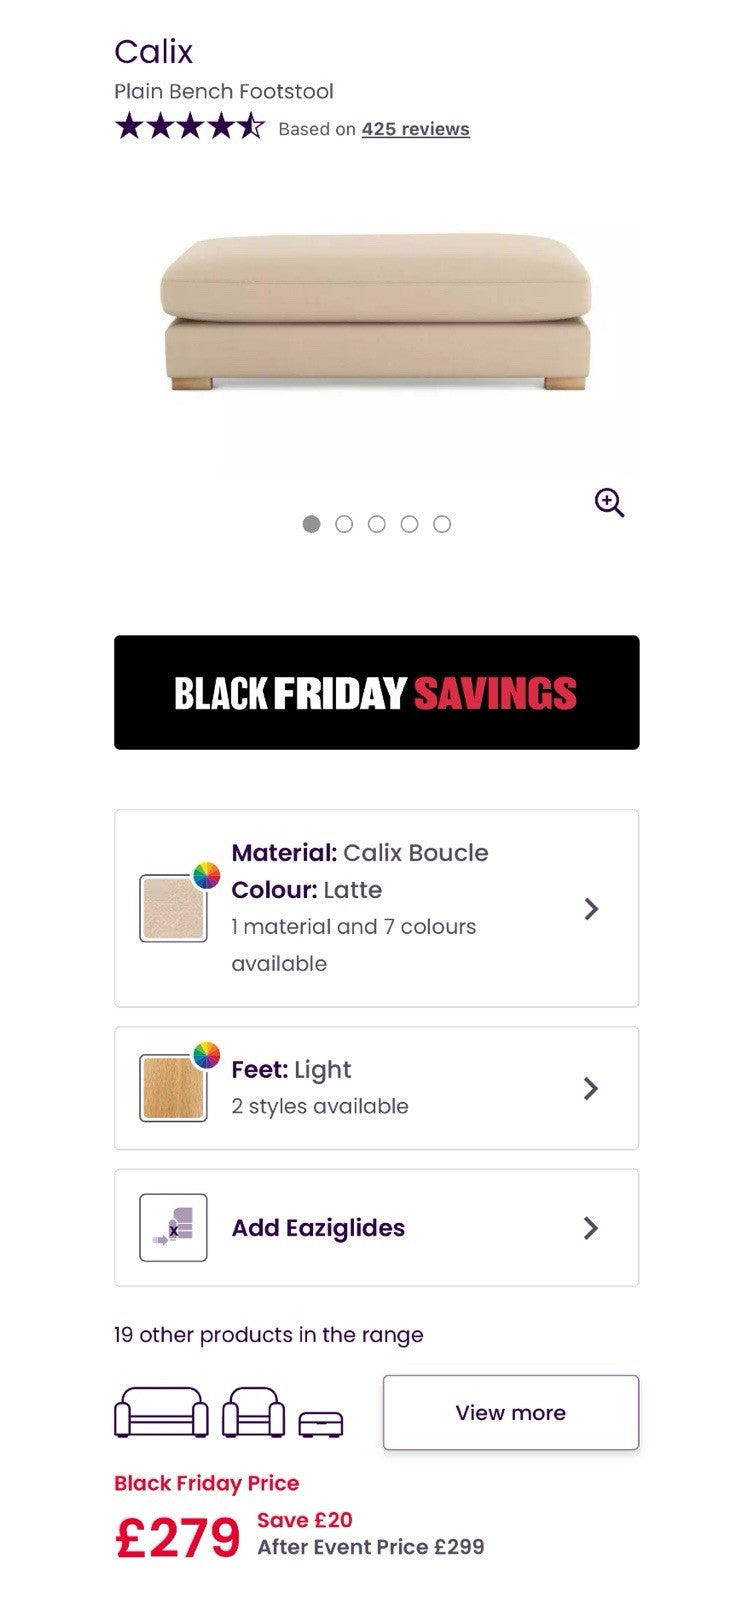Screen dimensions: 736x1600
Task: Click the star rating icons
Action: click(189, 127)
